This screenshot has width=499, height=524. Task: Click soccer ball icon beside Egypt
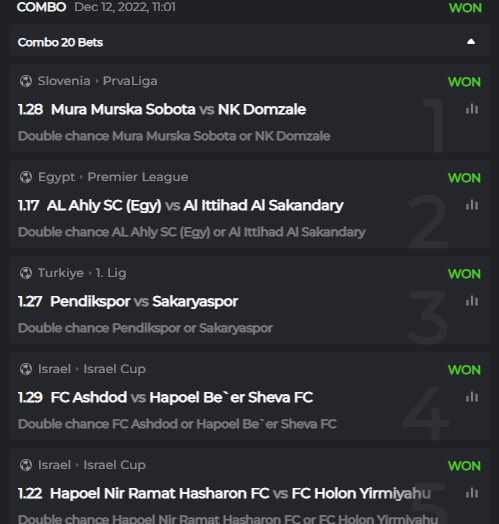tap(26, 177)
